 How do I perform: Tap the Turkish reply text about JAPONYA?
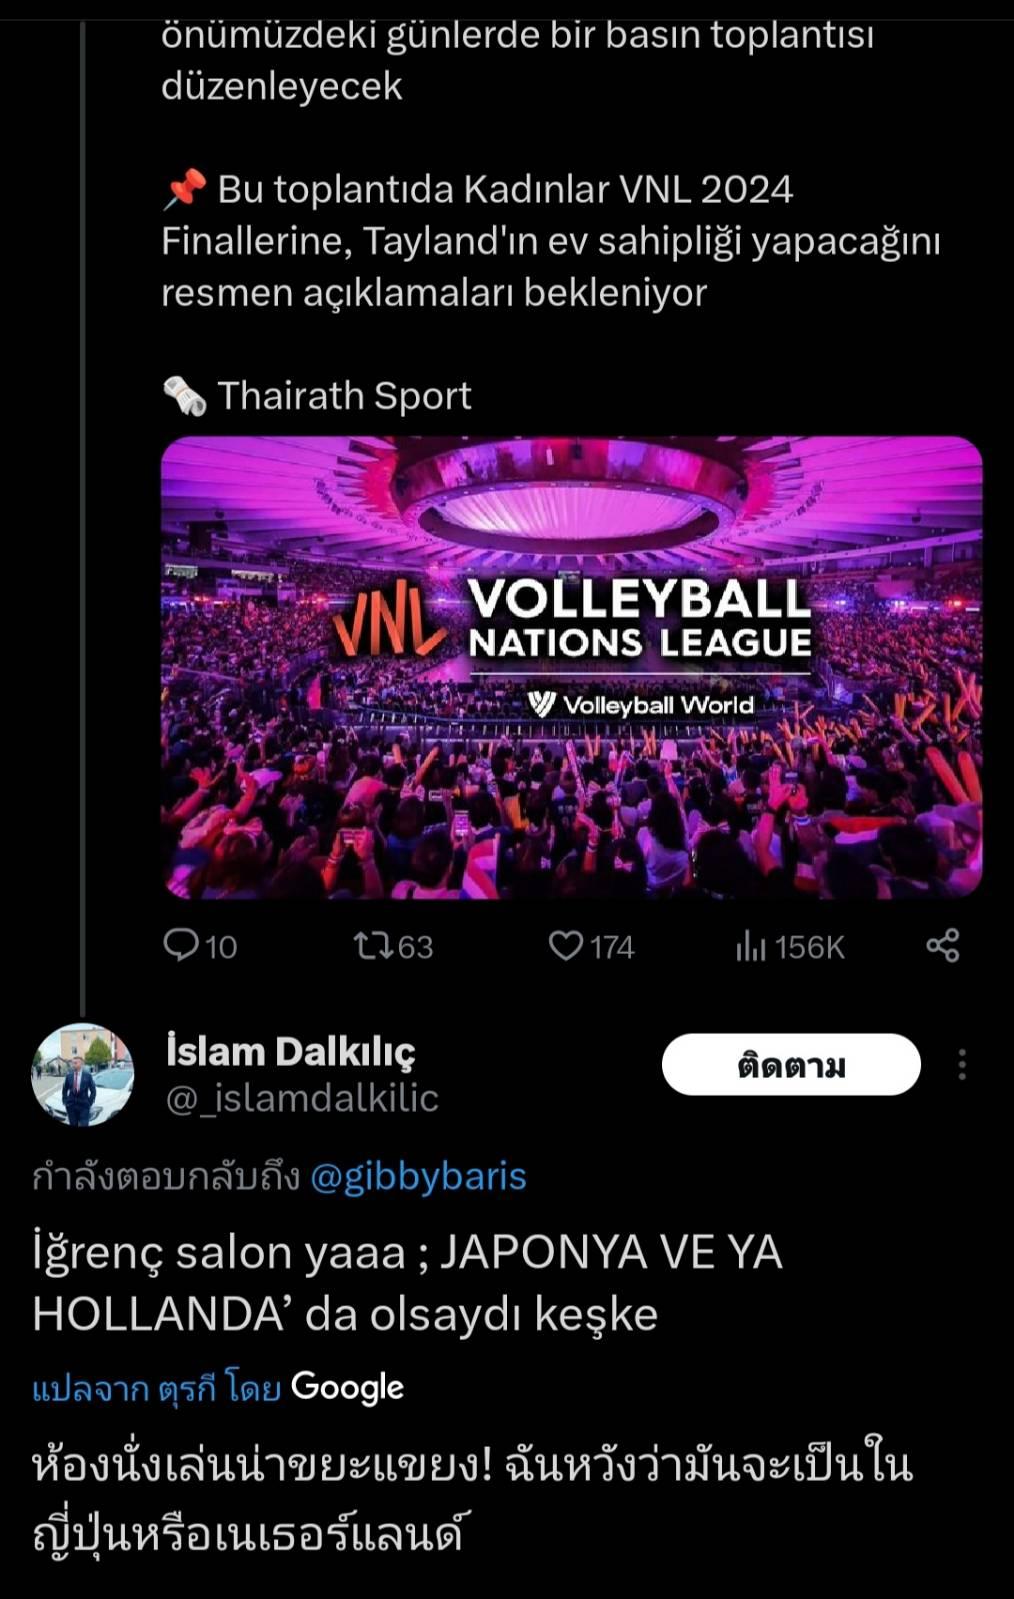click(x=407, y=1283)
